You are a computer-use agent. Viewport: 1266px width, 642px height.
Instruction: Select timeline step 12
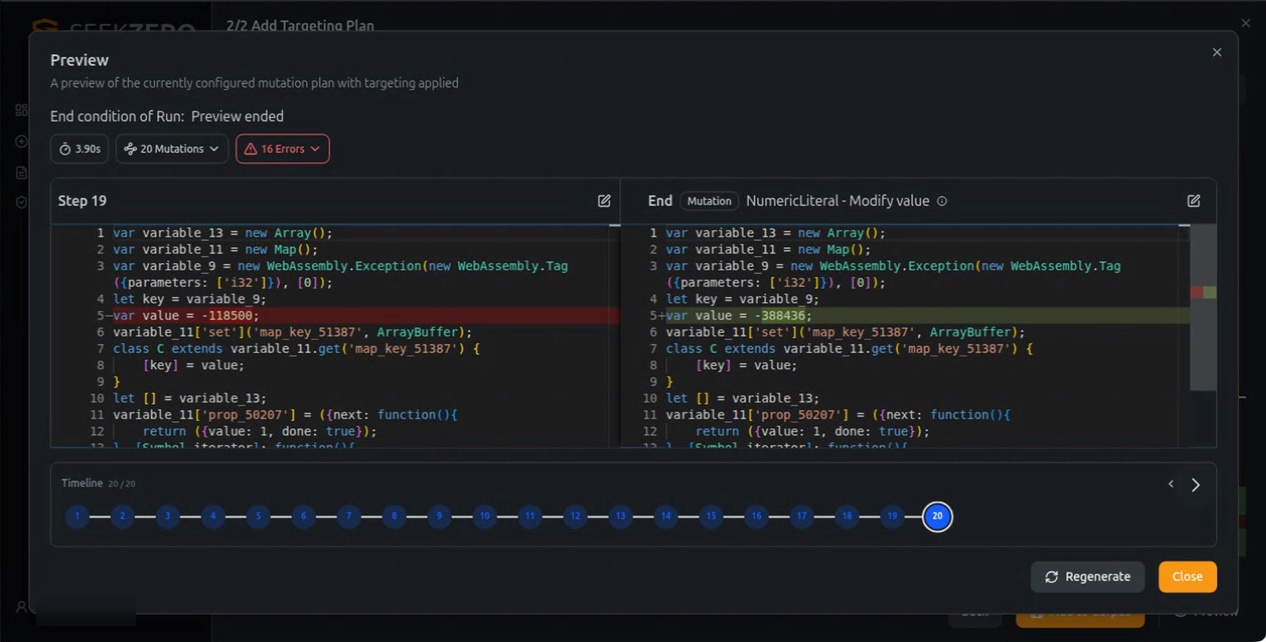[575, 517]
